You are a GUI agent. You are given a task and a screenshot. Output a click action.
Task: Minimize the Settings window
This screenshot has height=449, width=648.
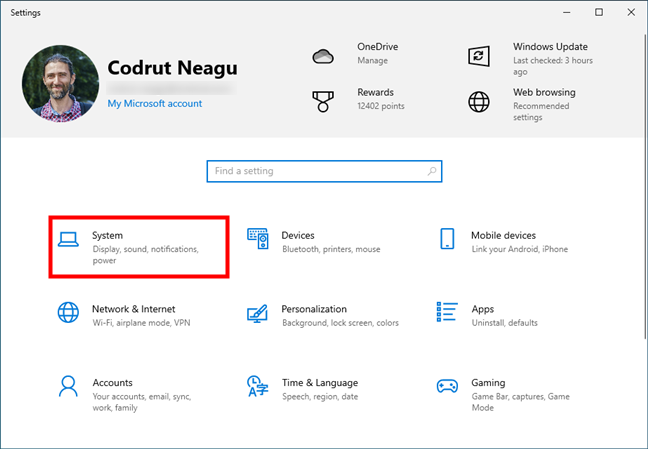(x=567, y=12)
